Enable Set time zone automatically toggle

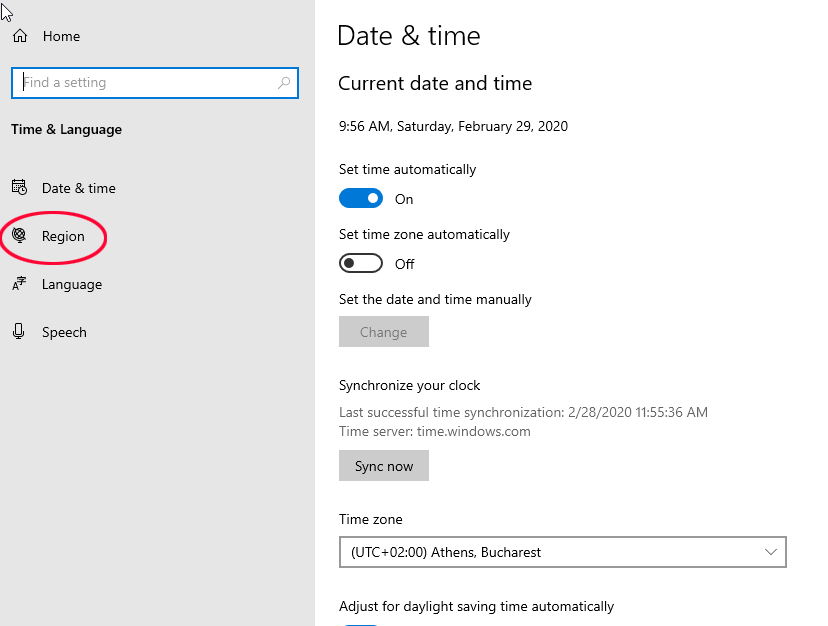[361, 263]
